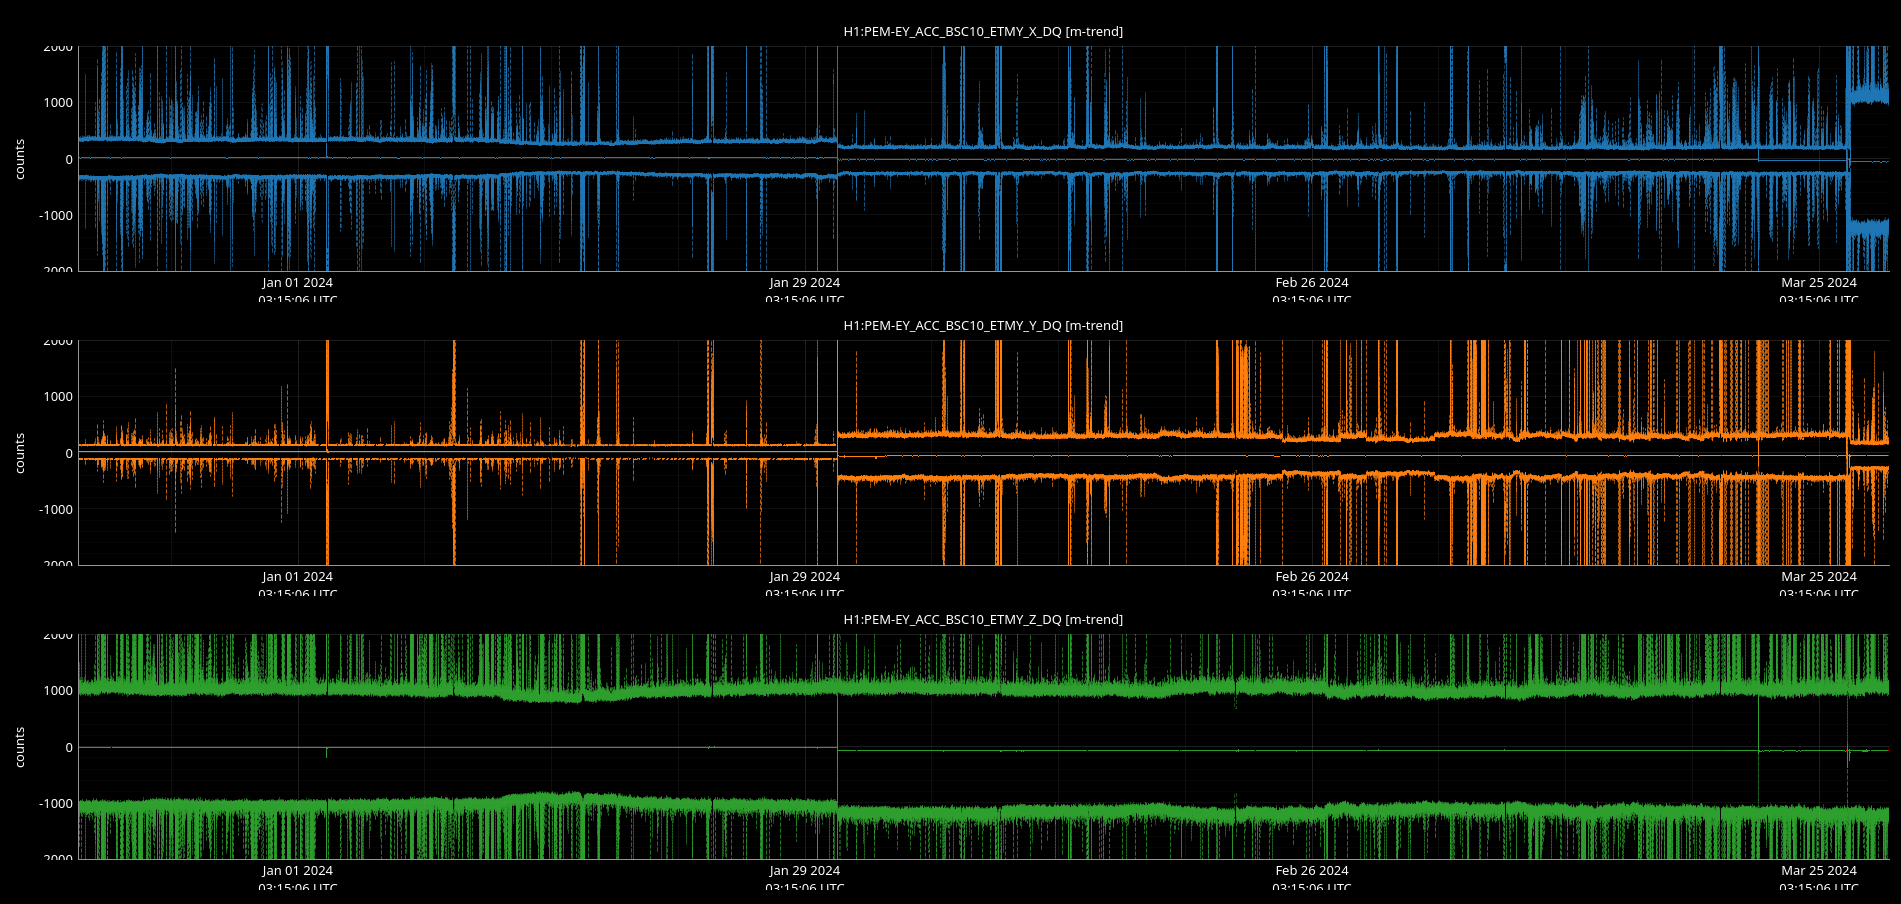Click the -1000 y-axis tick on green plot
The image size is (1901, 904).
coord(55,804)
